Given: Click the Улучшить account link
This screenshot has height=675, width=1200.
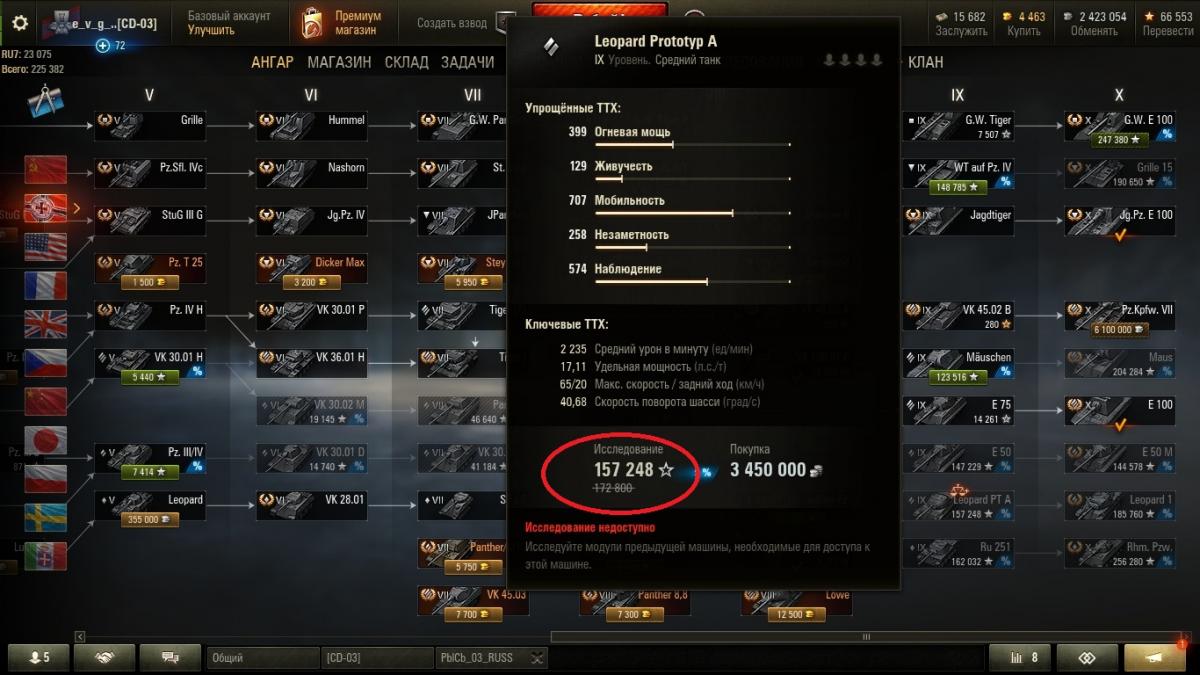Looking at the screenshot, I should [x=211, y=30].
